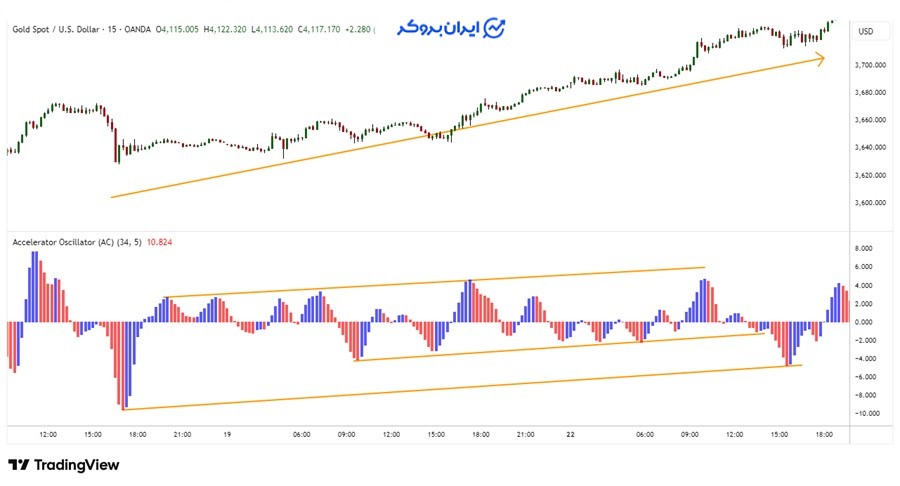Select the lowest orange trend line on oscillator

point(460,387)
